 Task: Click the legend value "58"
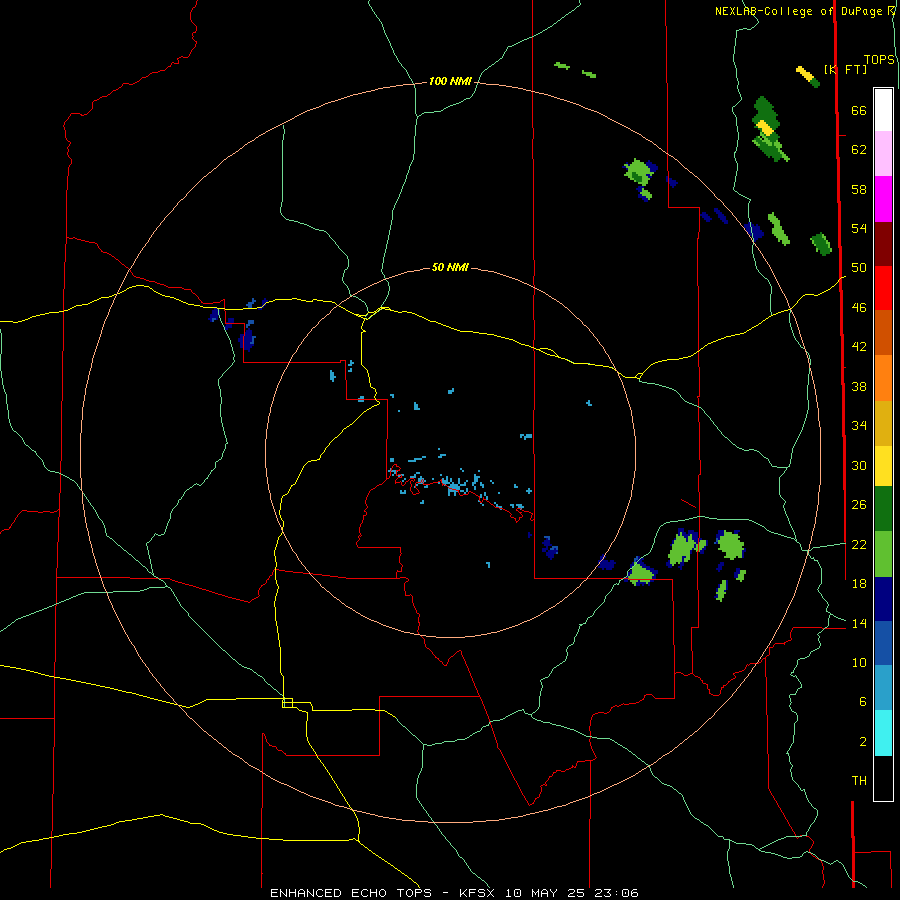tap(859, 189)
